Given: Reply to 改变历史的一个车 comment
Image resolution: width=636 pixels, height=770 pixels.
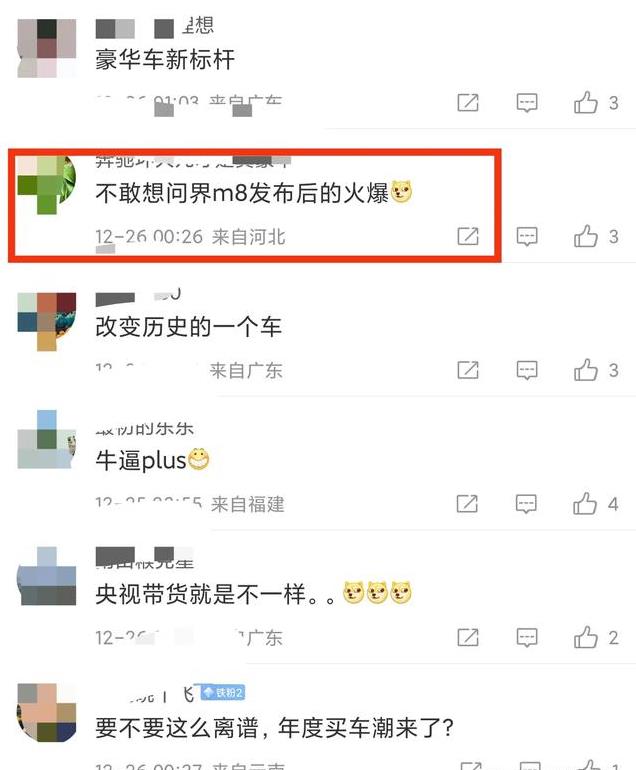Looking at the screenshot, I should pos(526,370).
